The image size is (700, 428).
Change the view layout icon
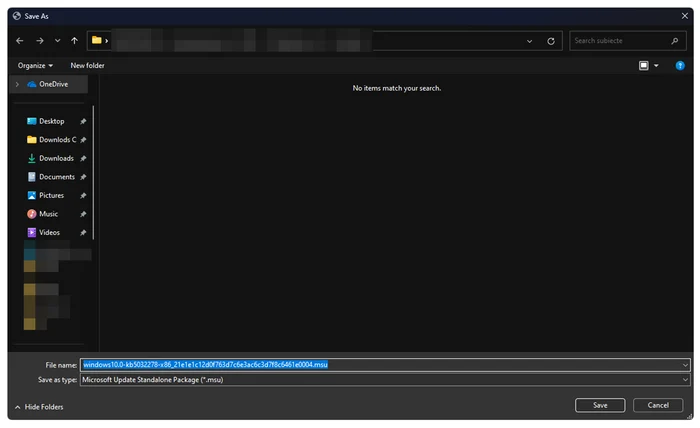pos(643,66)
